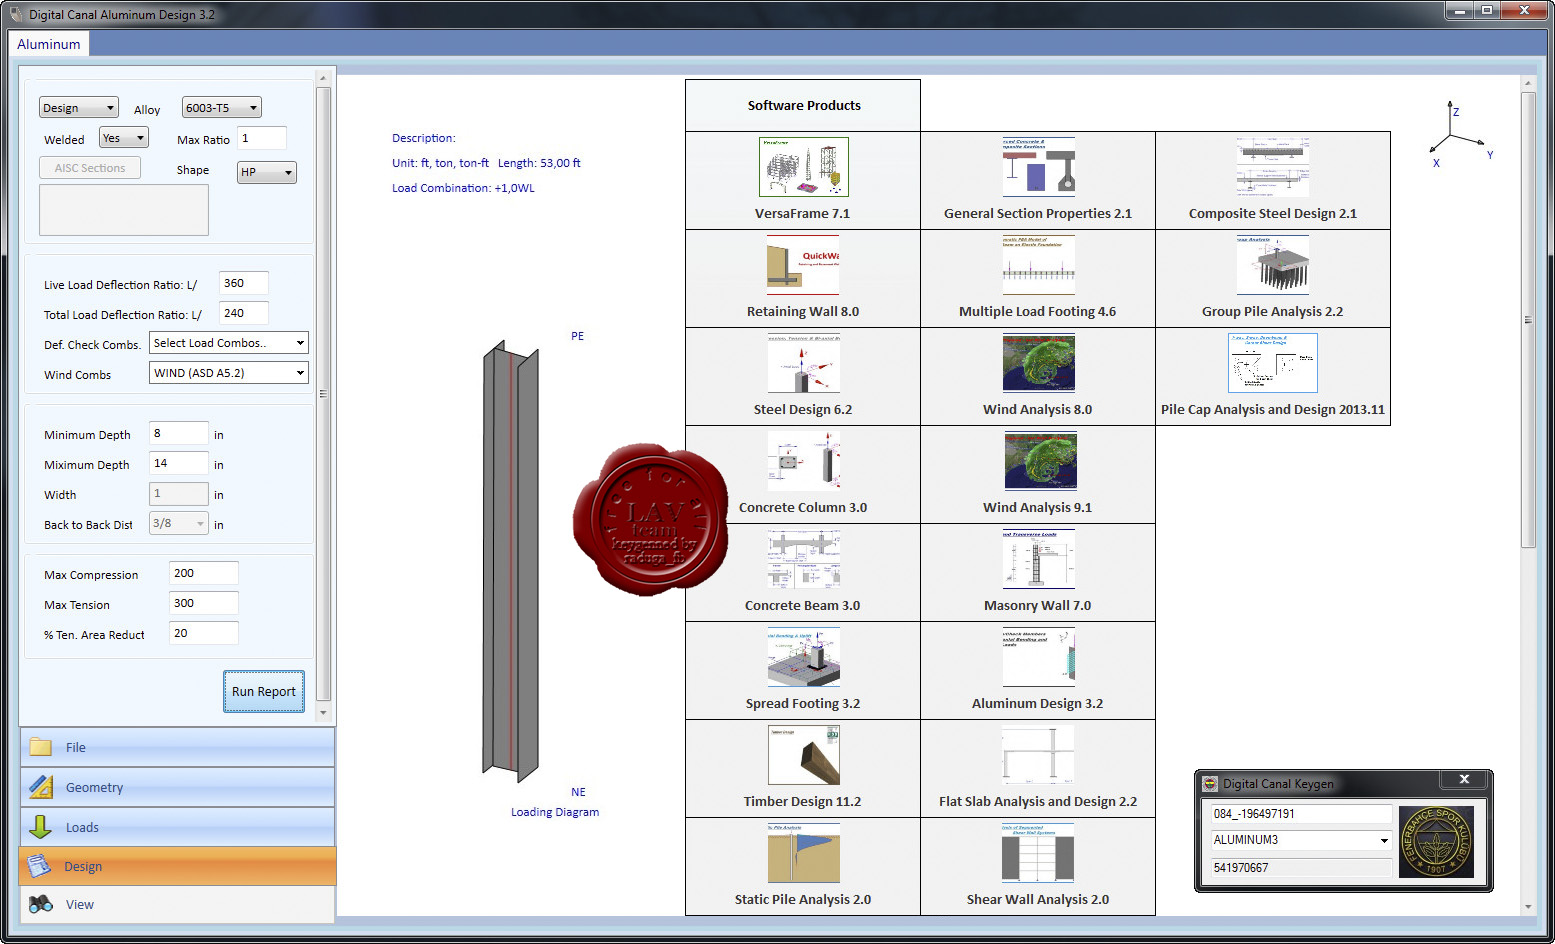The height and width of the screenshot is (944, 1555).
Task: Click the Minimum Depth input field
Action: (x=179, y=433)
